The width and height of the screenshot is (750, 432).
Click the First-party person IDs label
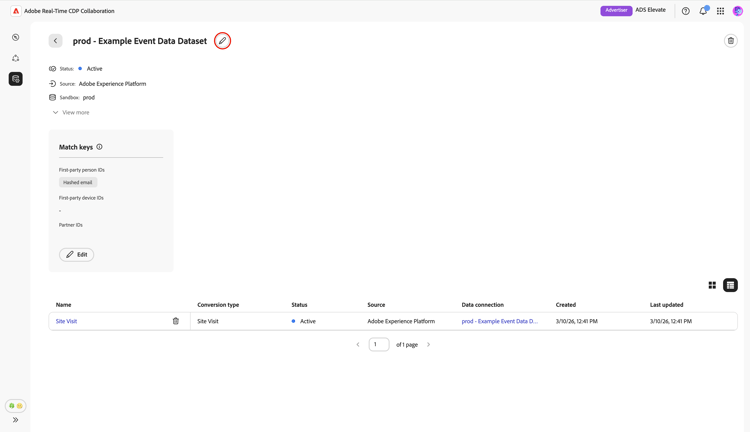tap(82, 170)
